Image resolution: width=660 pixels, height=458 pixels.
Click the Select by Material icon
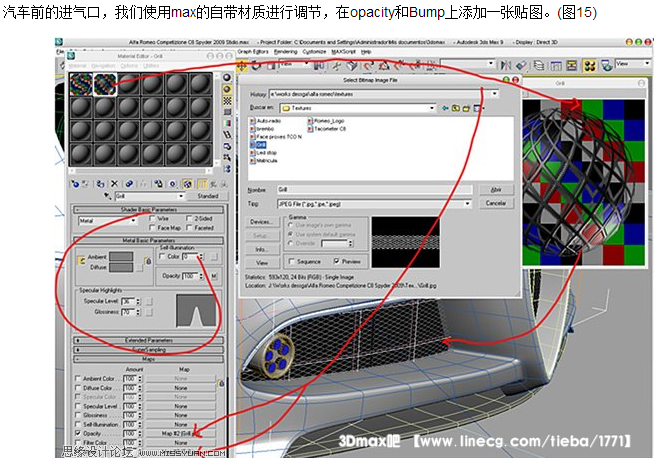227,157
